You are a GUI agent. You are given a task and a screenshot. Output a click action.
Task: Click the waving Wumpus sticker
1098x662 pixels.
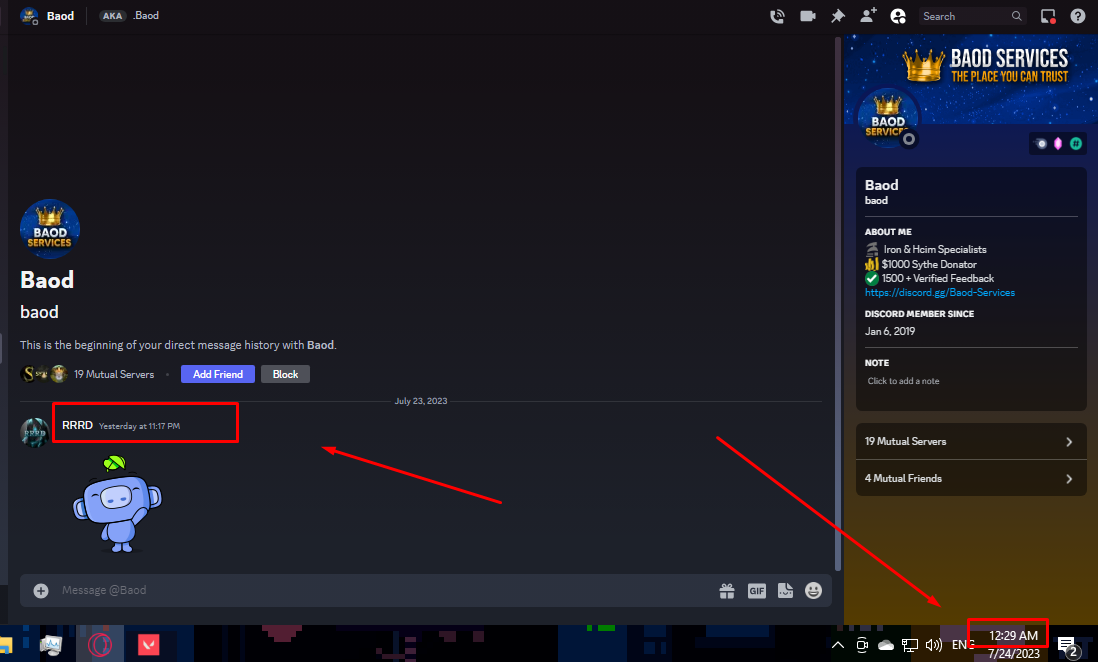pyautogui.click(x=117, y=504)
